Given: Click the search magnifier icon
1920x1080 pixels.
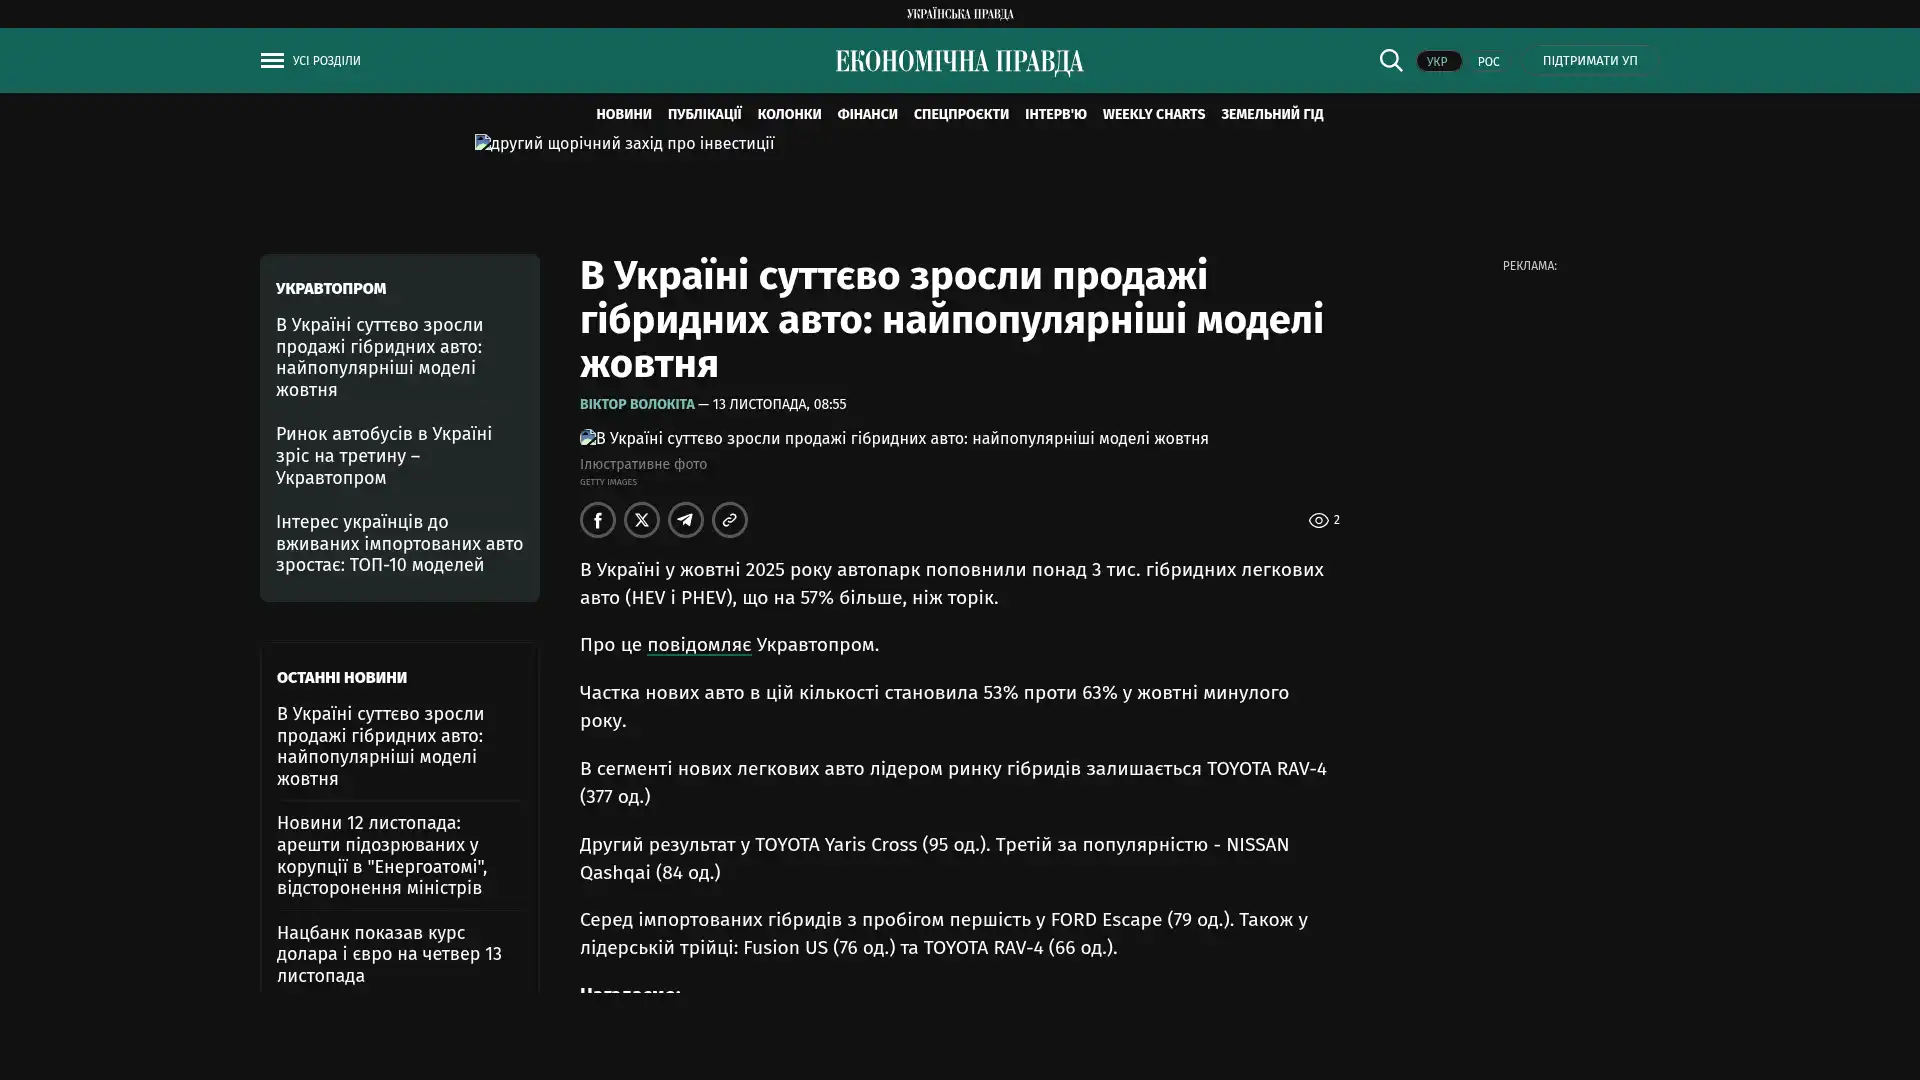Looking at the screenshot, I should point(1390,61).
